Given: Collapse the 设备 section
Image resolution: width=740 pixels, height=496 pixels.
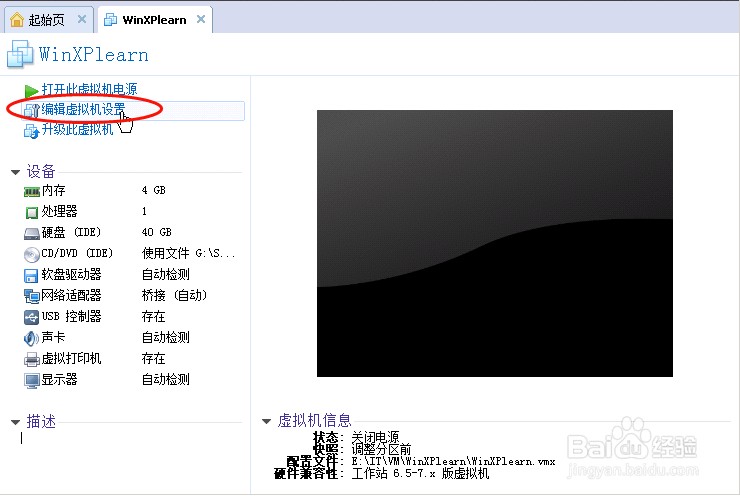Looking at the screenshot, I should point(16,172).
